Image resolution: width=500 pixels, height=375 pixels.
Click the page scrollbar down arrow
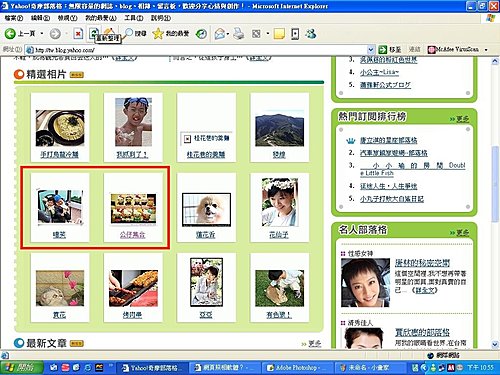(x=495, y=344)
